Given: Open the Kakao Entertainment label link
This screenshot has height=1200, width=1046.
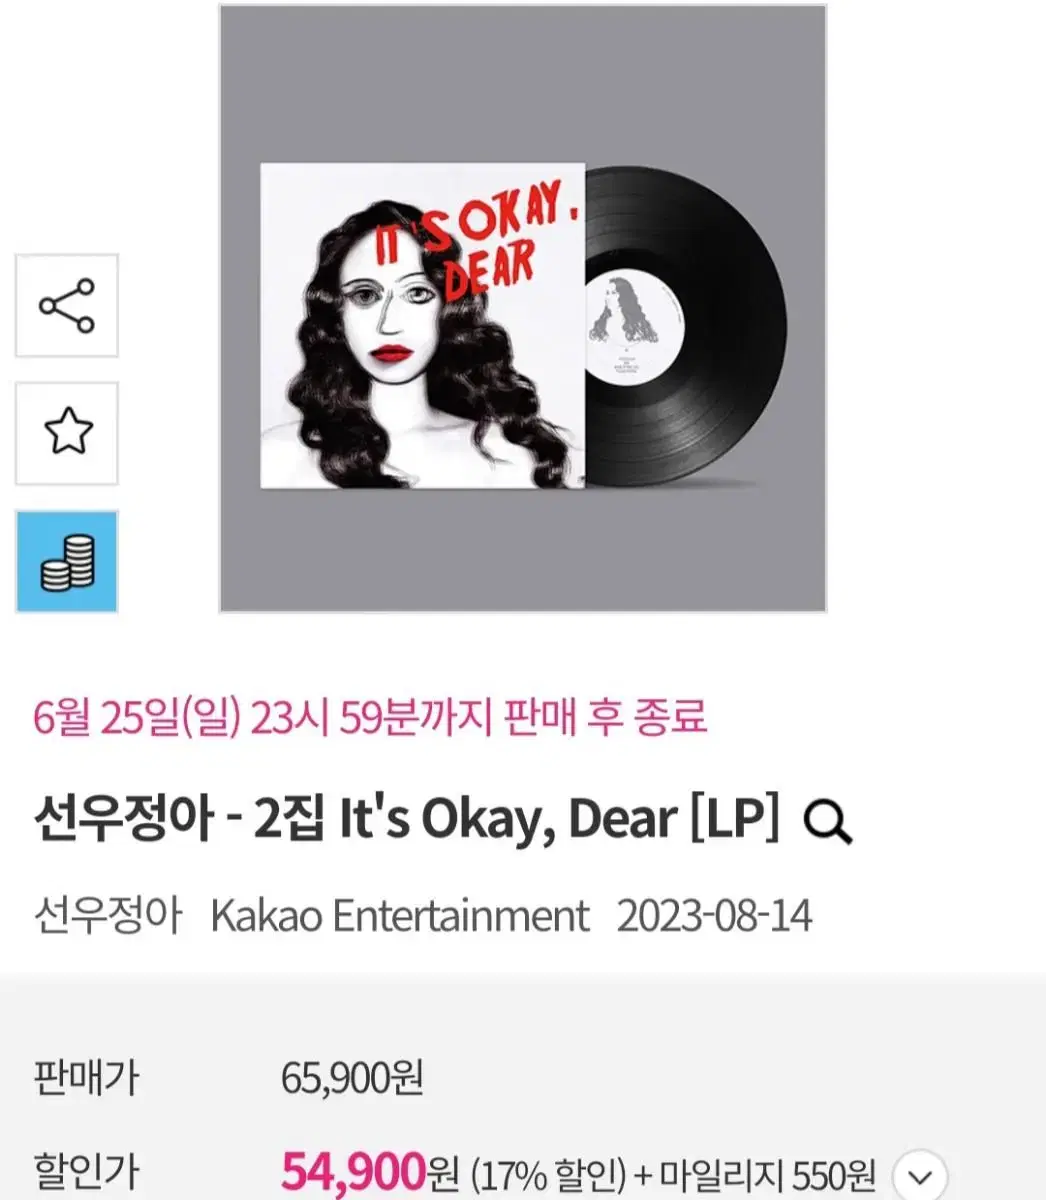Looking at the screenshot, I should (x=400, y=916).
